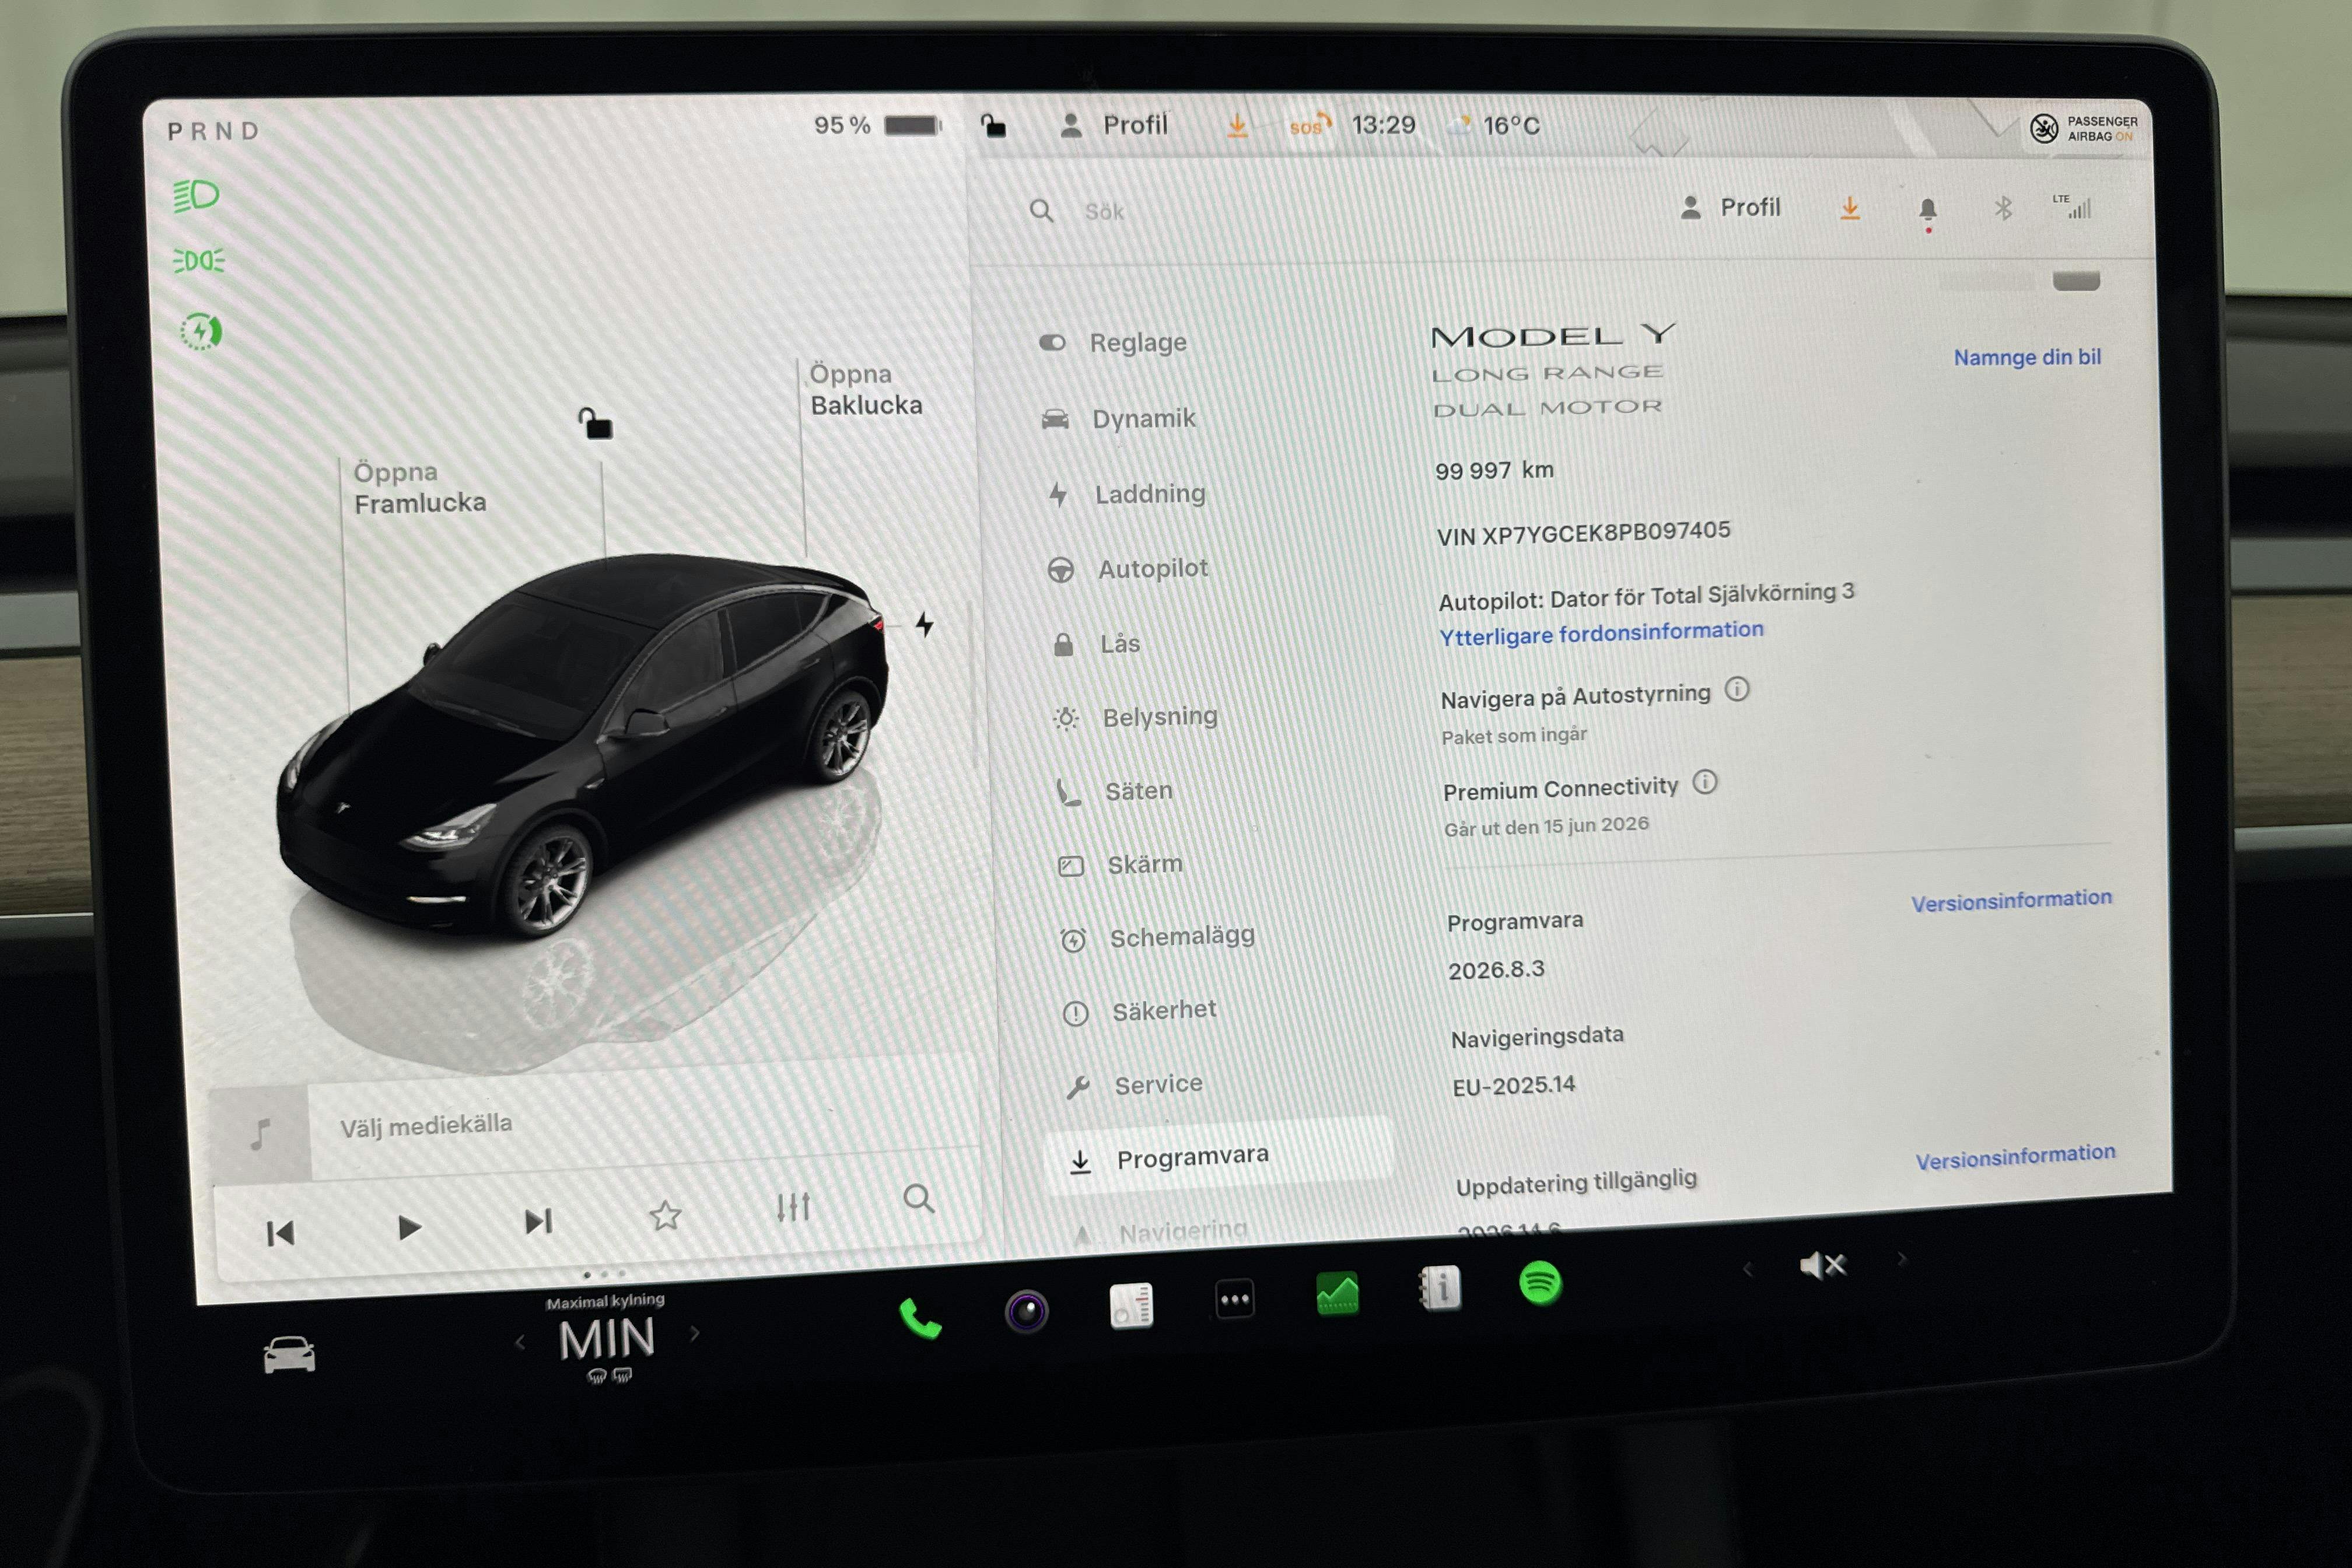Skip to previous track
This screenshot has height=1568, width=2352.
click(281, 1233)
